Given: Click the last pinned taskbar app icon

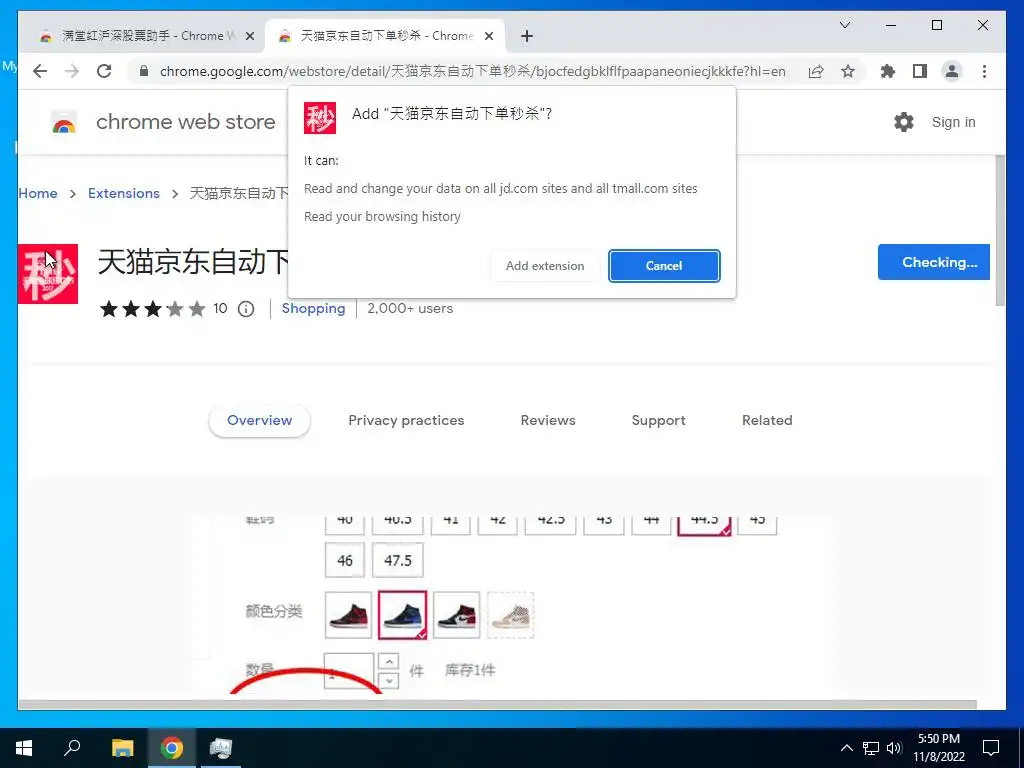Looking at the screenshot, I should click(221, 748).
